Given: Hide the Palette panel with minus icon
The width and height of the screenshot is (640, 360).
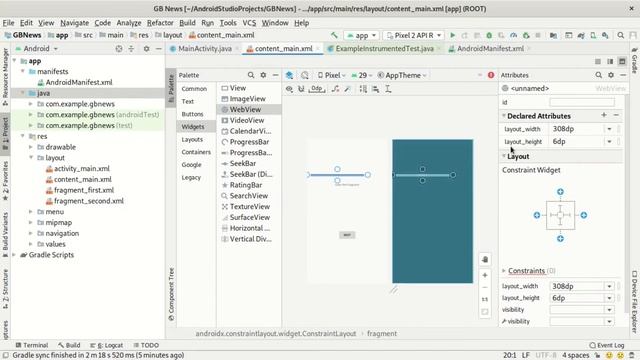Looking at the screenshot, I should [x=276, y=75].
